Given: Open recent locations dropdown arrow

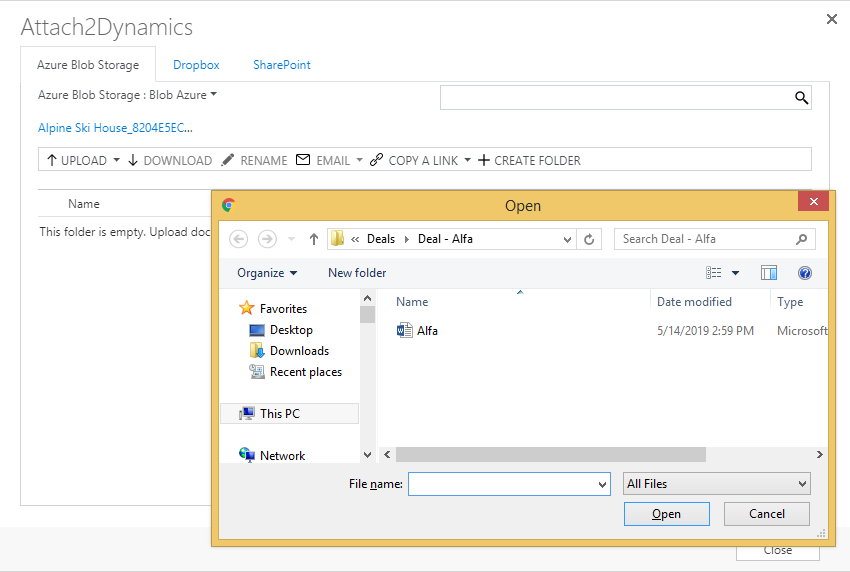Looking at the screenshot, I should point(291,239).
